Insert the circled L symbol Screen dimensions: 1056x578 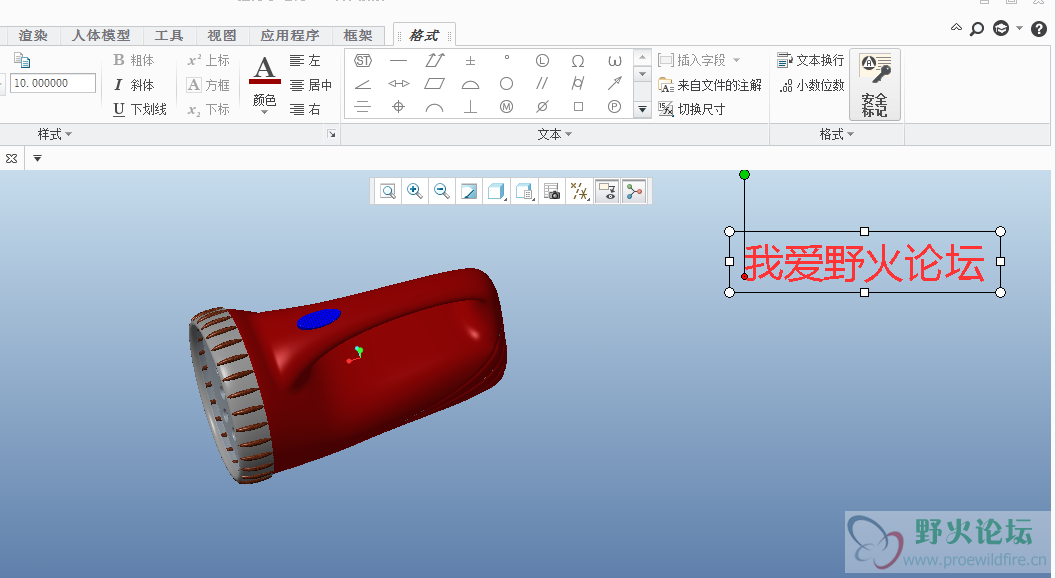point(542,61)
